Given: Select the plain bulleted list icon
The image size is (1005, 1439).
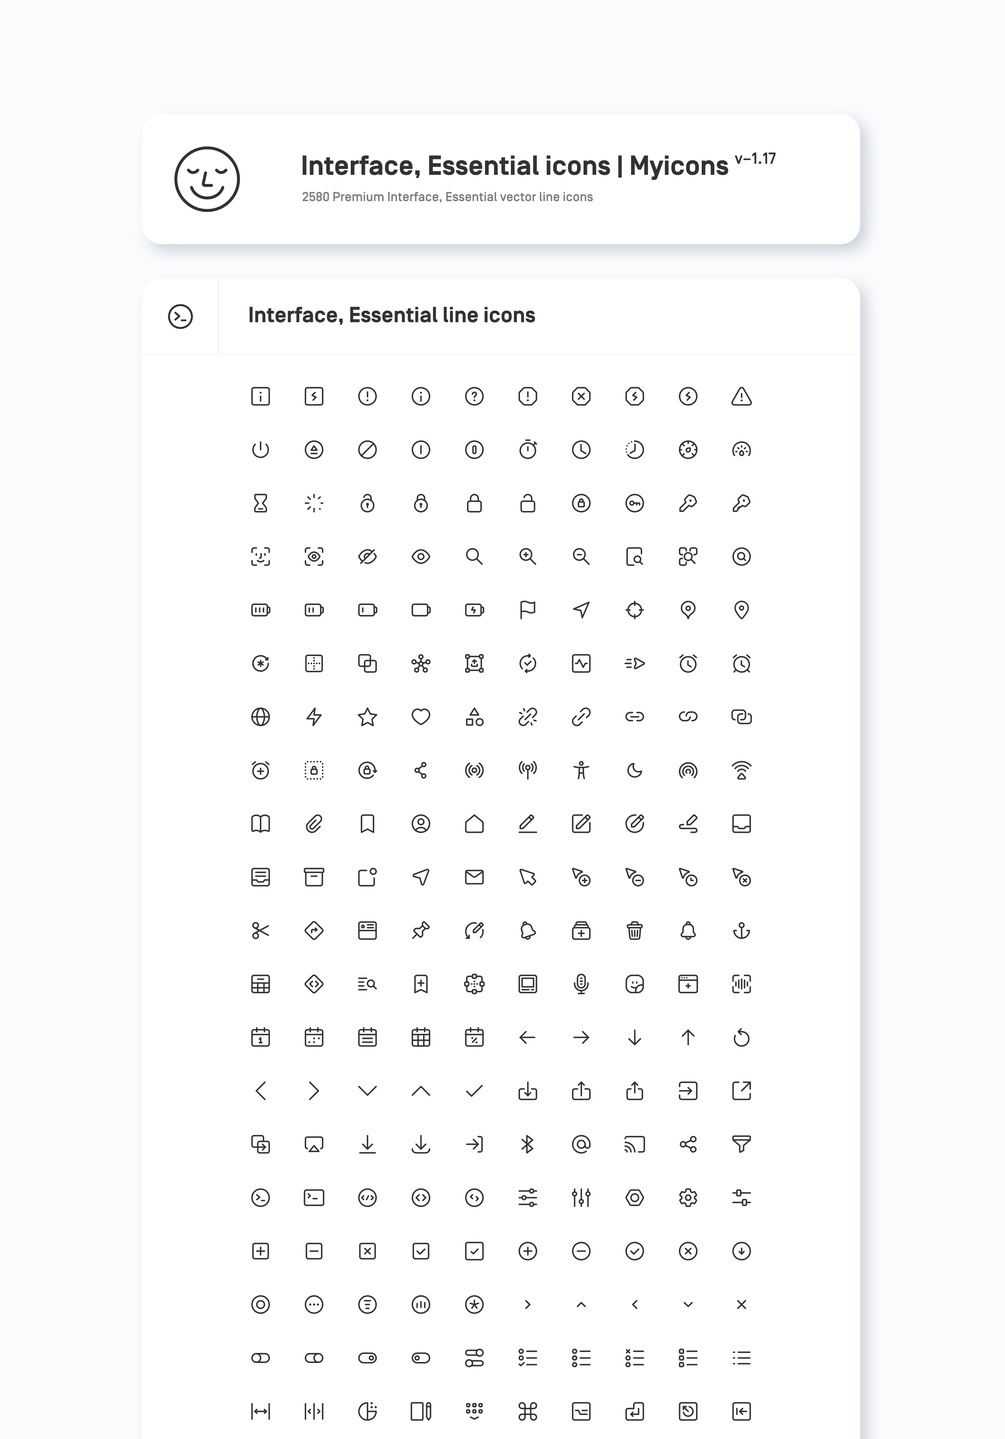Looking at the screenshot, I should coord(741,1358).
